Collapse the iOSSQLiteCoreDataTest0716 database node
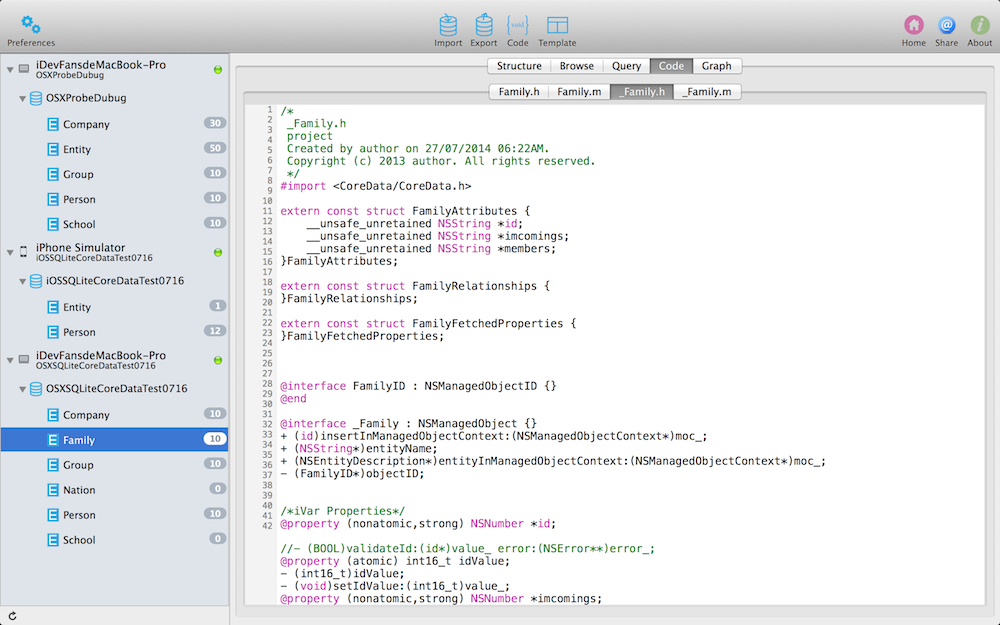Screen dimensions: 1000x625 pyautogui.click(x=22, y=281)
